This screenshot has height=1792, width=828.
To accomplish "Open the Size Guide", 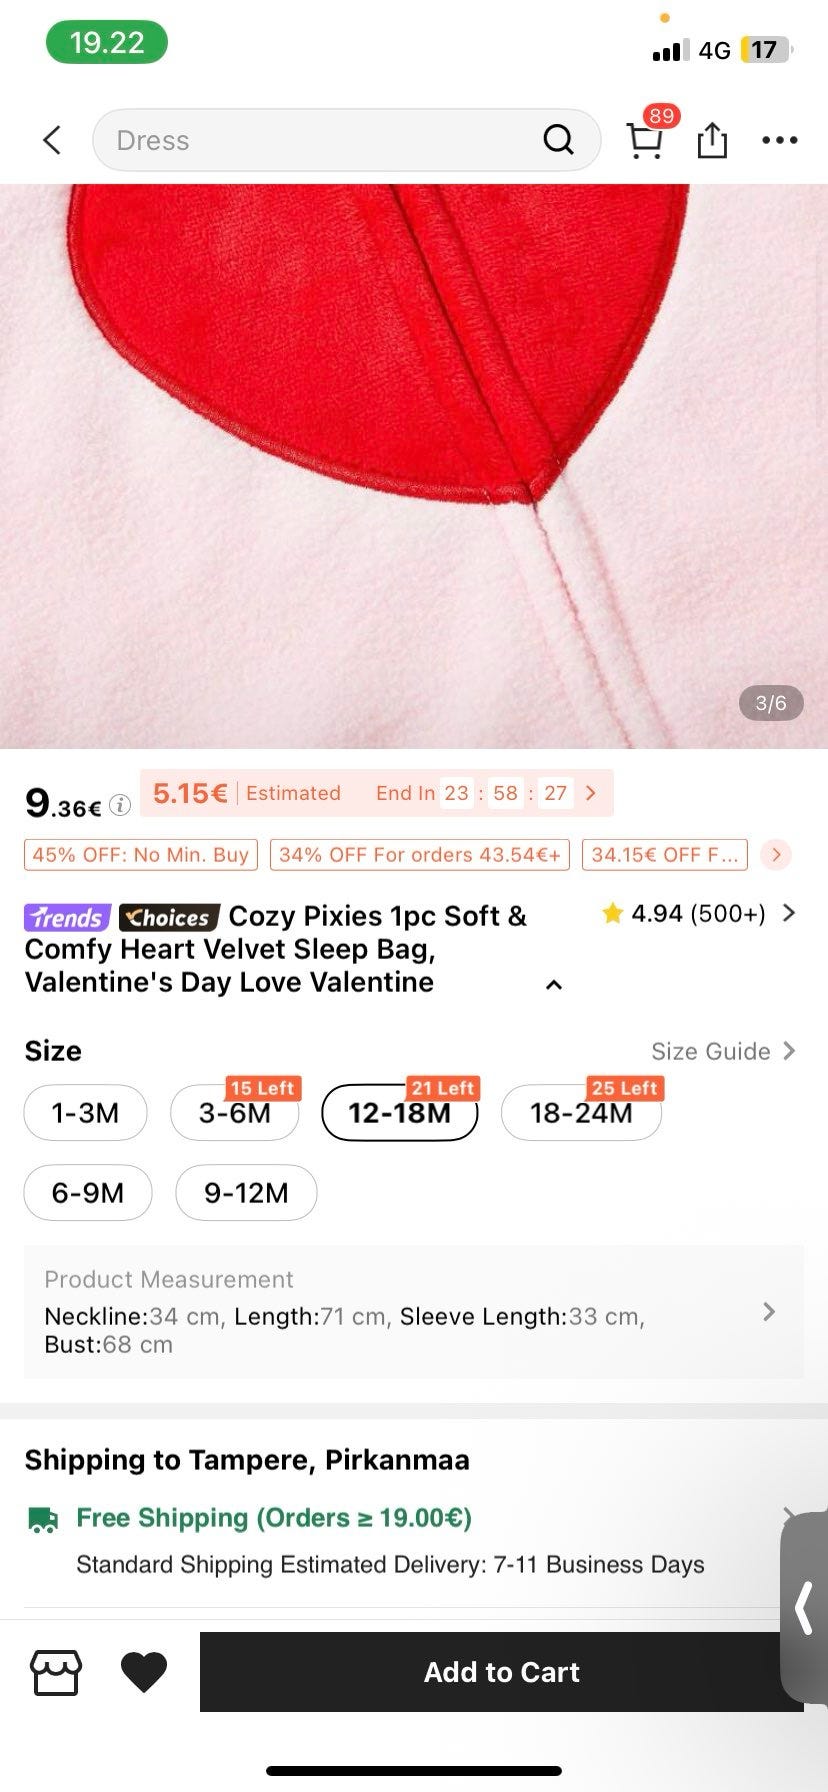I will [x=722, y=1051].
